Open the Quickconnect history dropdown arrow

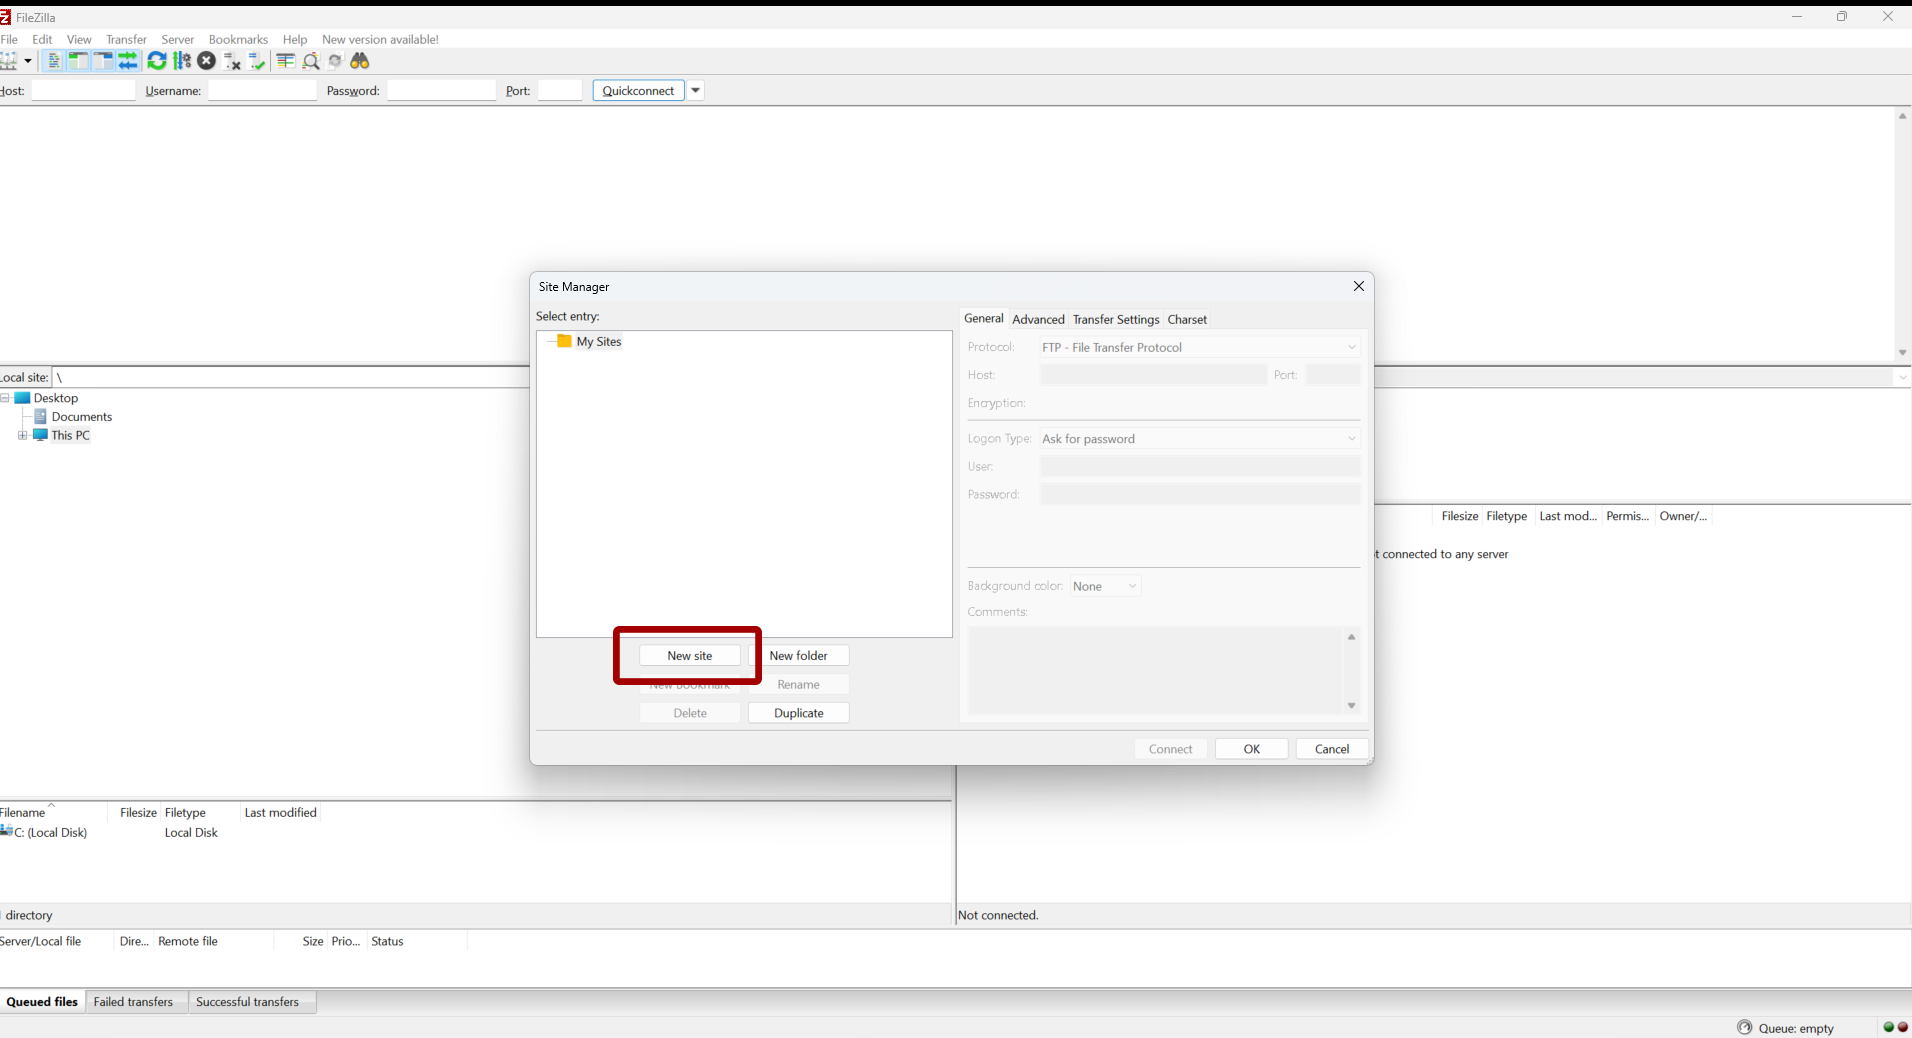pyautogui.click(x=696, y=90)
